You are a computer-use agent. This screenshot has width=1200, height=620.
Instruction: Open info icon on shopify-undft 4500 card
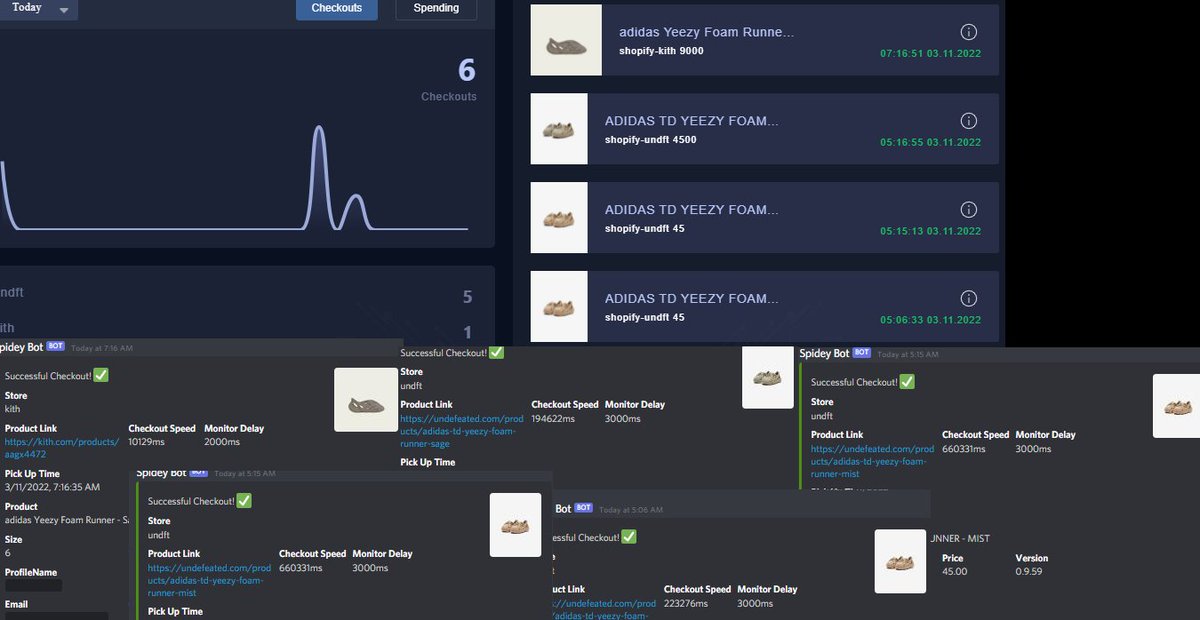[968, 121]
